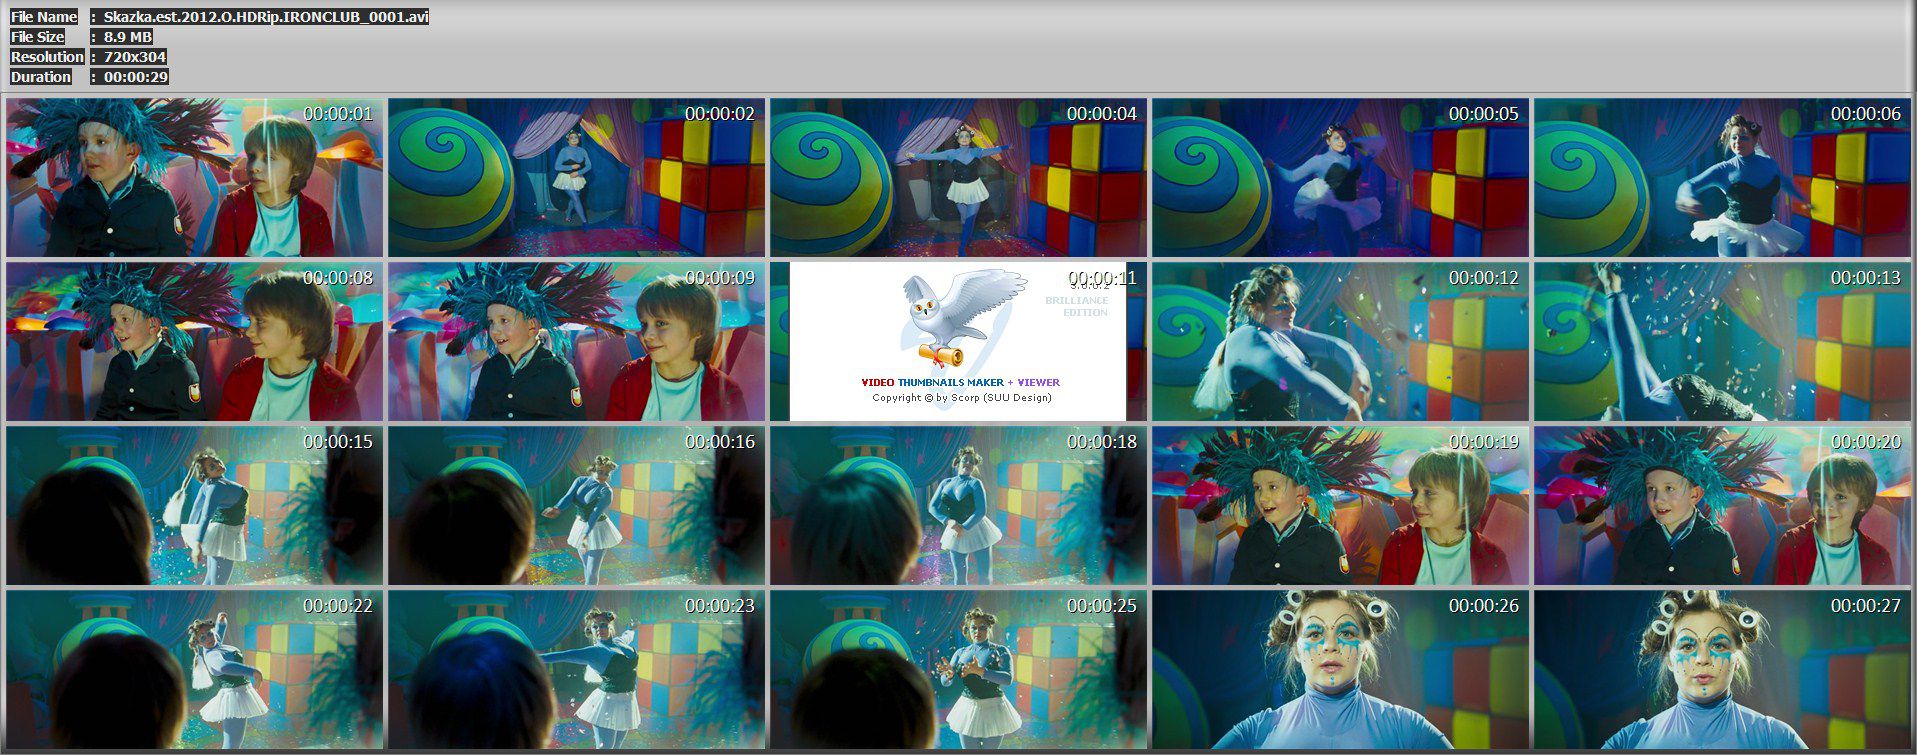Select the thumbnail timestamped 00:00:22
The image size is (1917, 755).
coord(195,669)
